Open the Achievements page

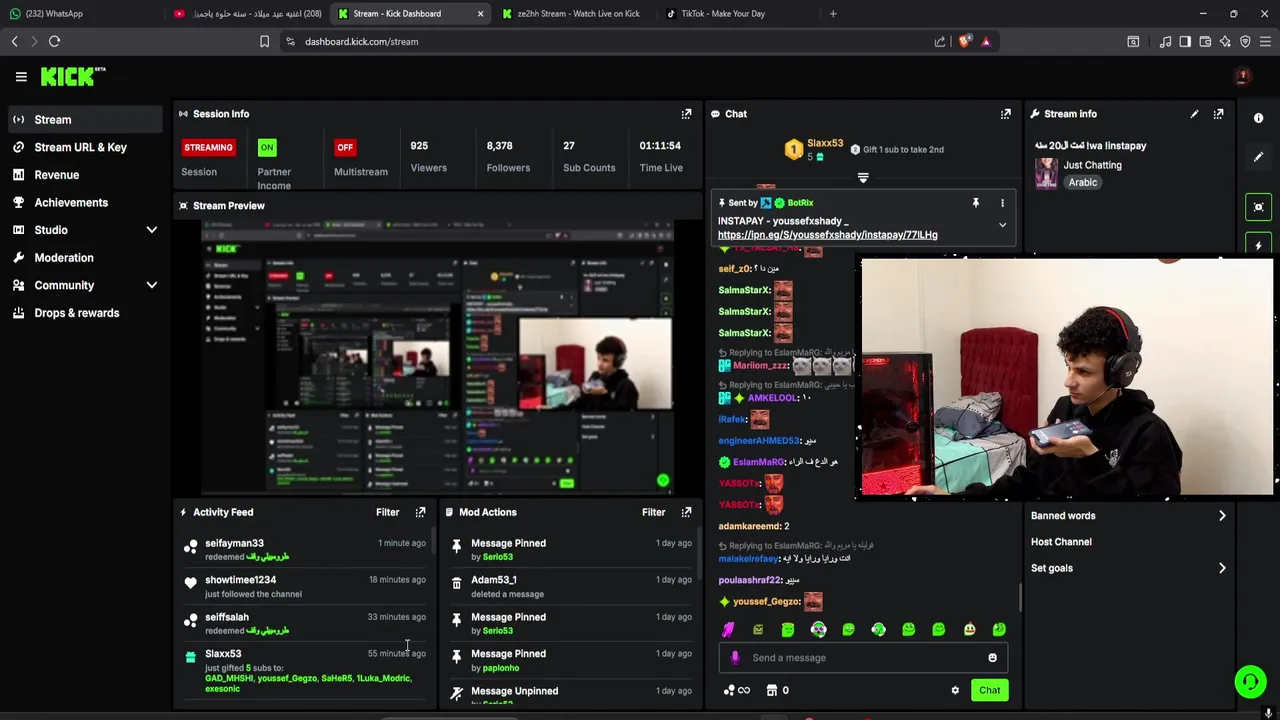tap(85, 202)
